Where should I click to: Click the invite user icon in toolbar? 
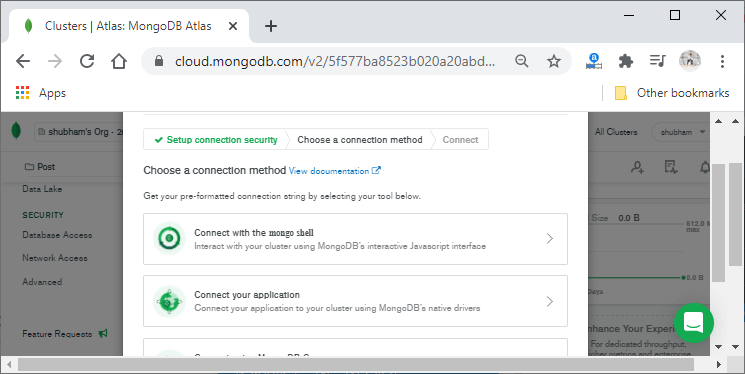pos(638,167)
